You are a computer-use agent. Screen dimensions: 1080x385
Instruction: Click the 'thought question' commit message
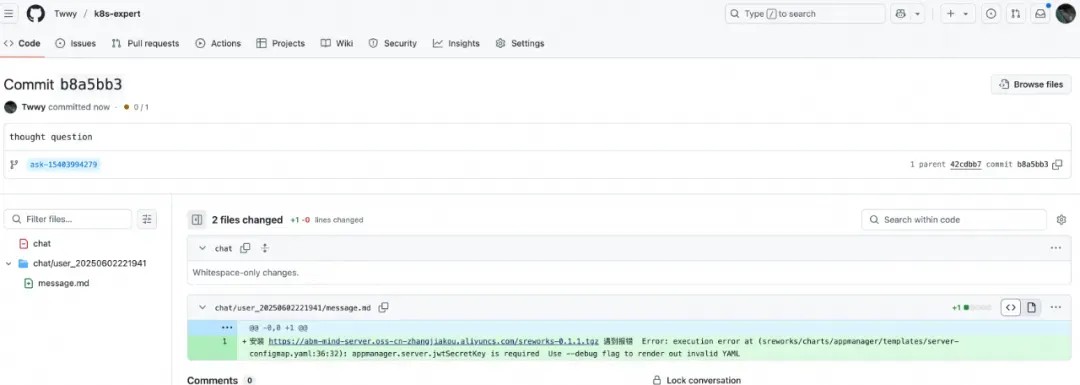pyautogui.click(x=51, y=137)
